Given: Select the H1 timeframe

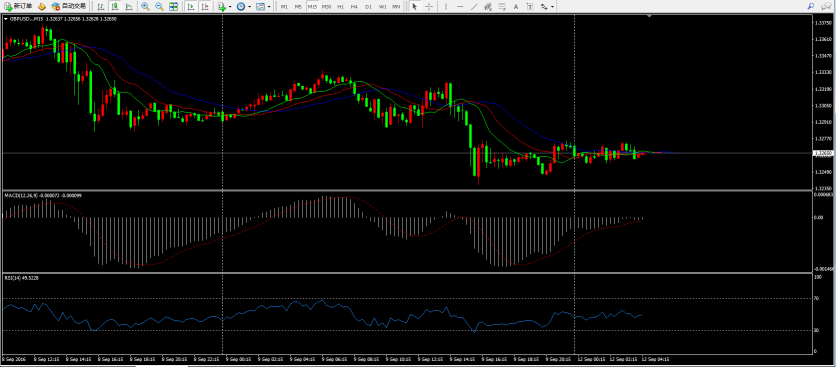Looking at the screenshot, I should (340, 7).
